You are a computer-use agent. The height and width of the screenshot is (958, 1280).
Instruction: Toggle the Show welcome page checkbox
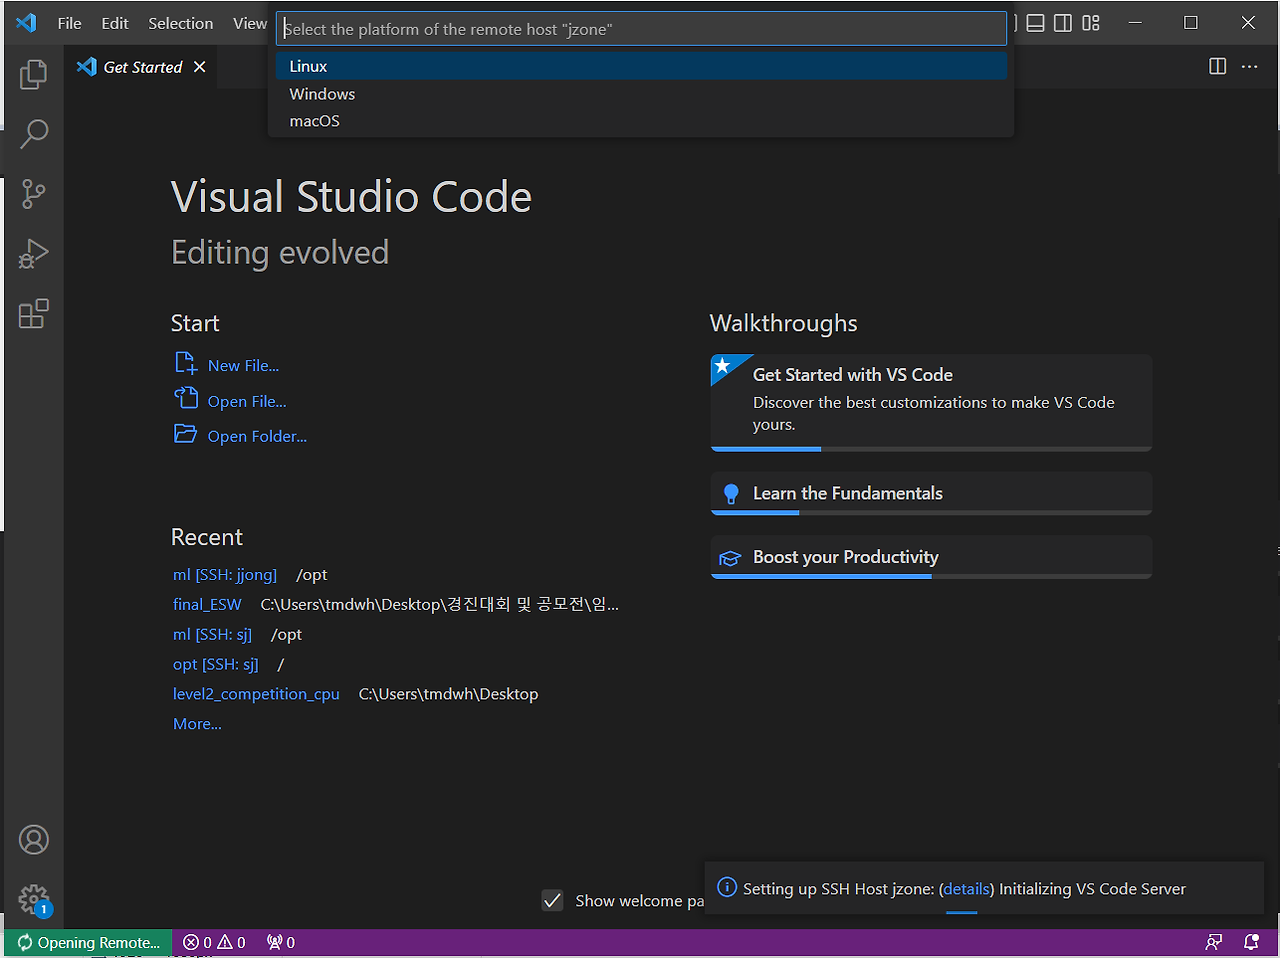552,901
